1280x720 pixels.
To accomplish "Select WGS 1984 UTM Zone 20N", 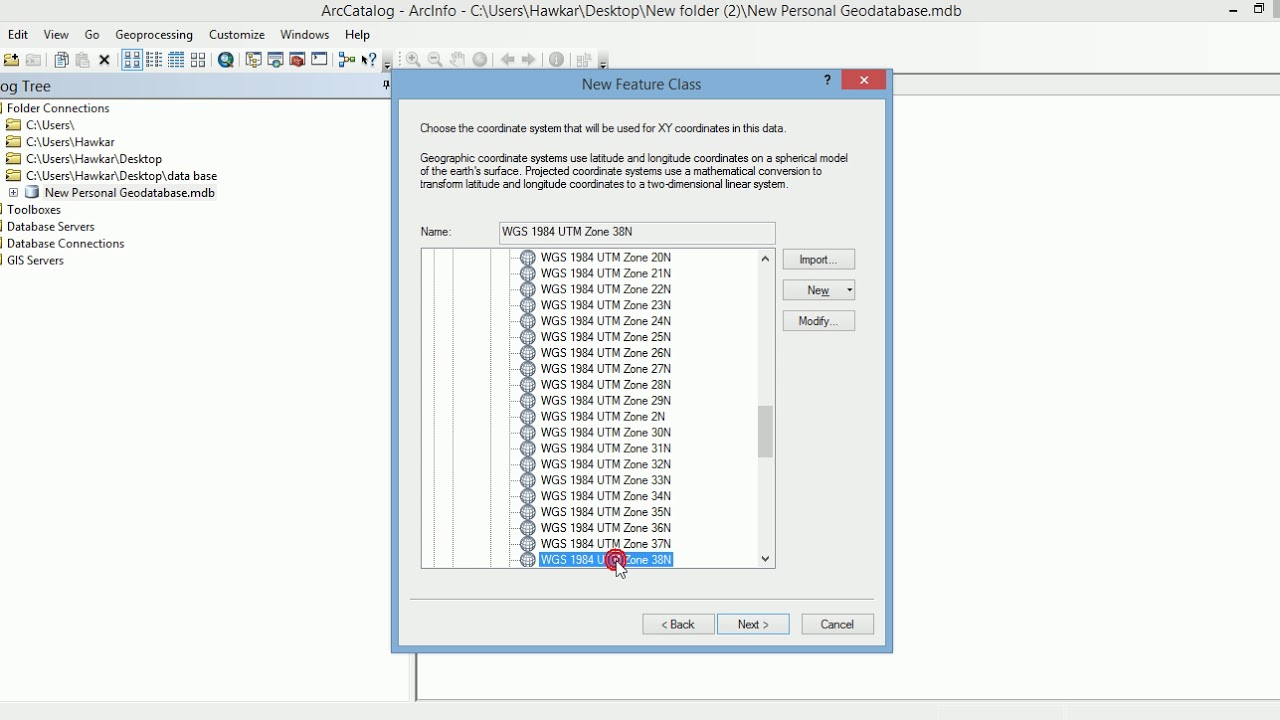I will 606,257.
